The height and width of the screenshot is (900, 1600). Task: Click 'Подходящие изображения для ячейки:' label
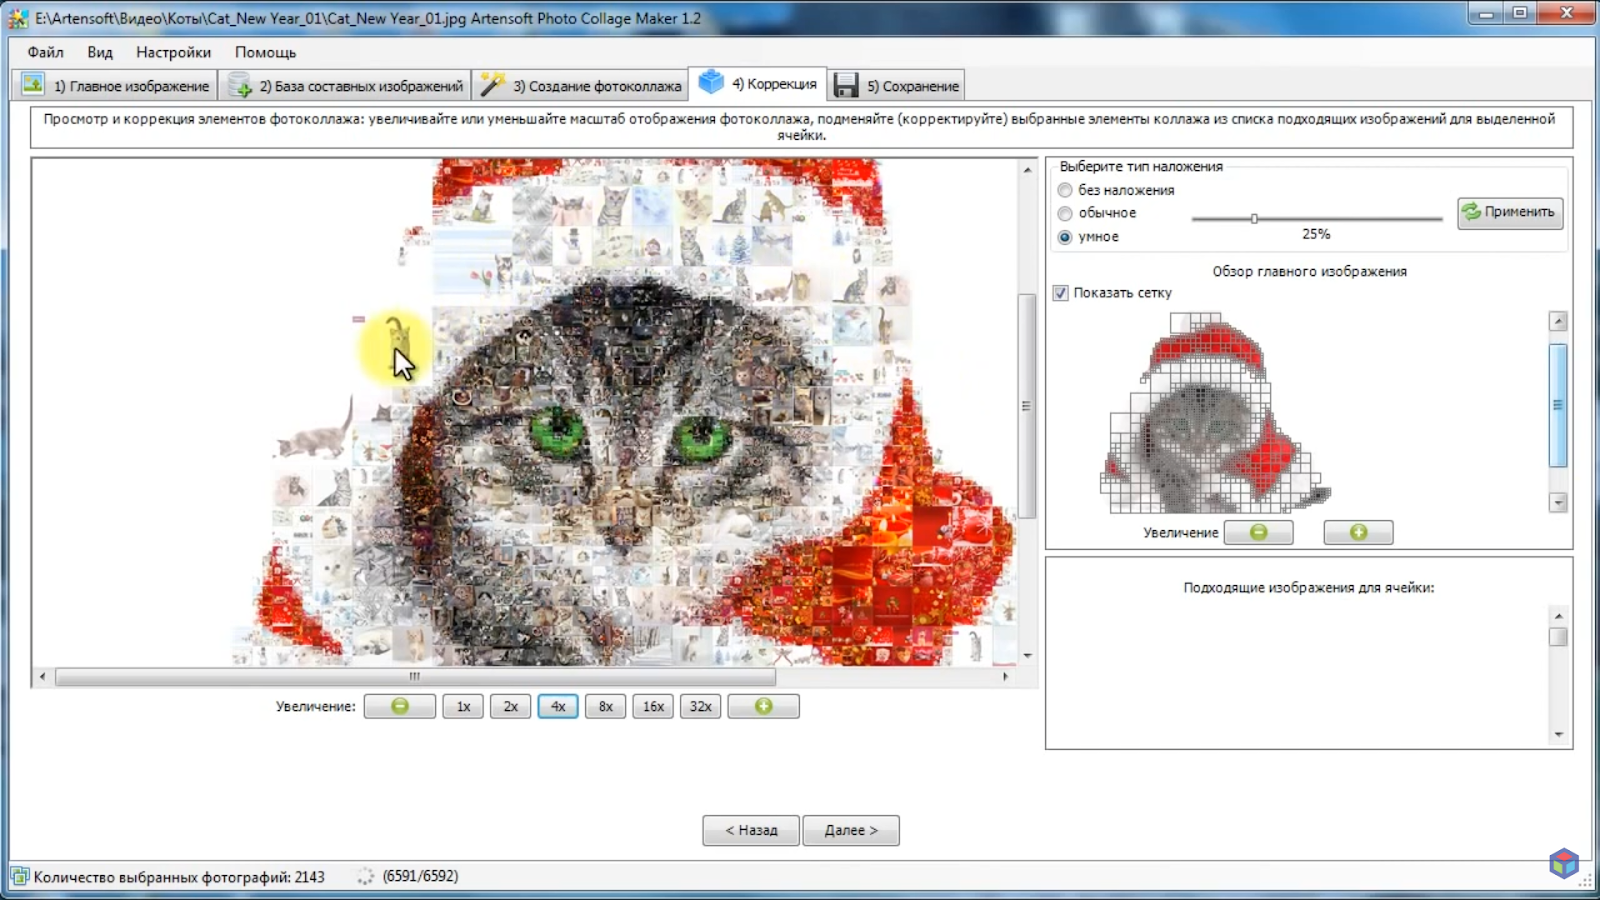click(1309, 588)
